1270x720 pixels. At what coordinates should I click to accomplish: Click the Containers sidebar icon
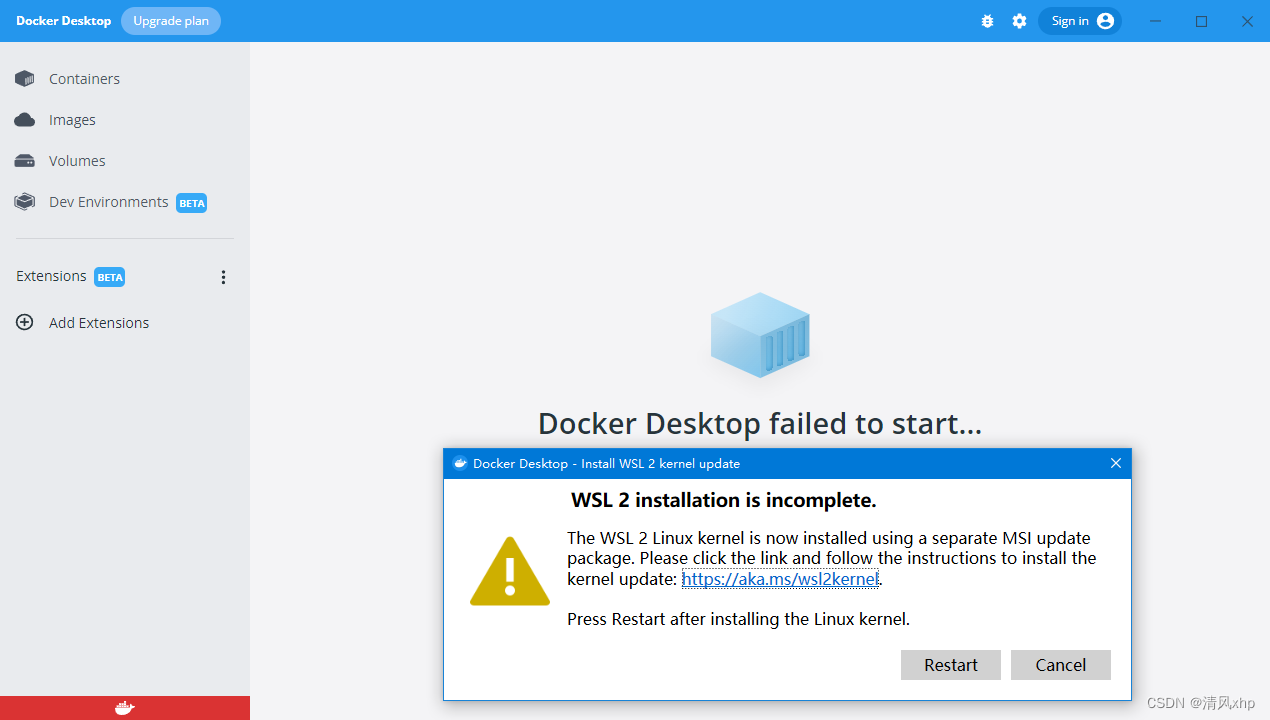tap(24, 79)
